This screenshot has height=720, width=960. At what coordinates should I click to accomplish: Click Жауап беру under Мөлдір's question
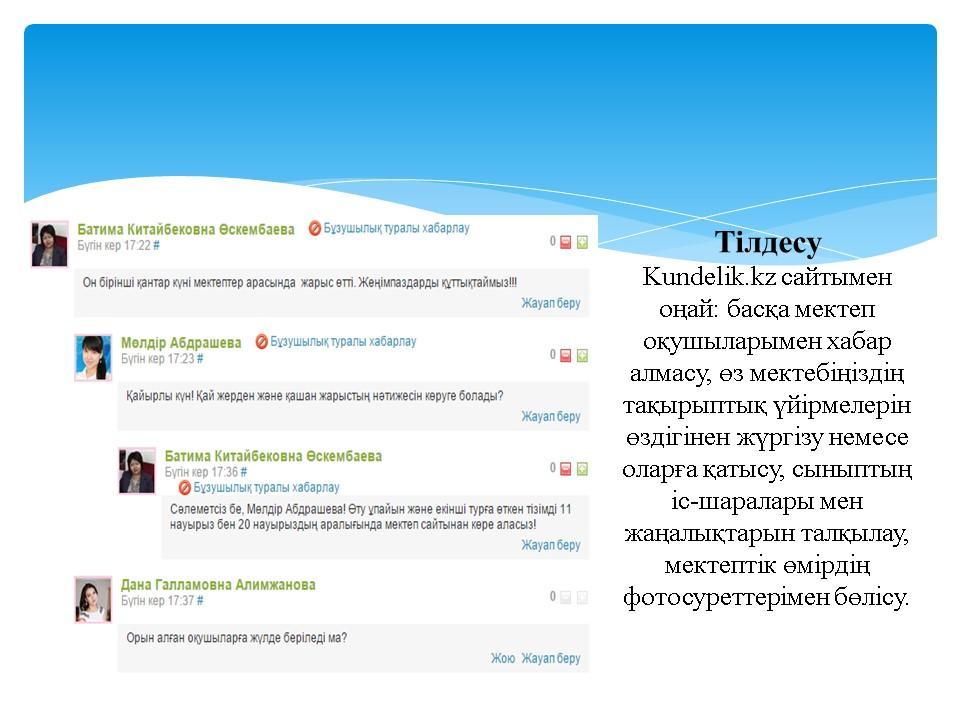coord(550,416)
